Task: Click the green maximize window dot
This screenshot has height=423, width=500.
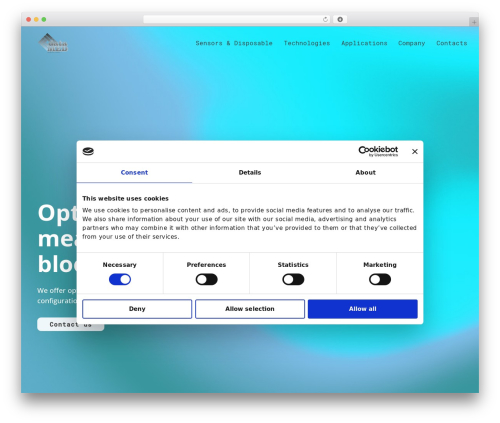Action: tap(44, 19)
